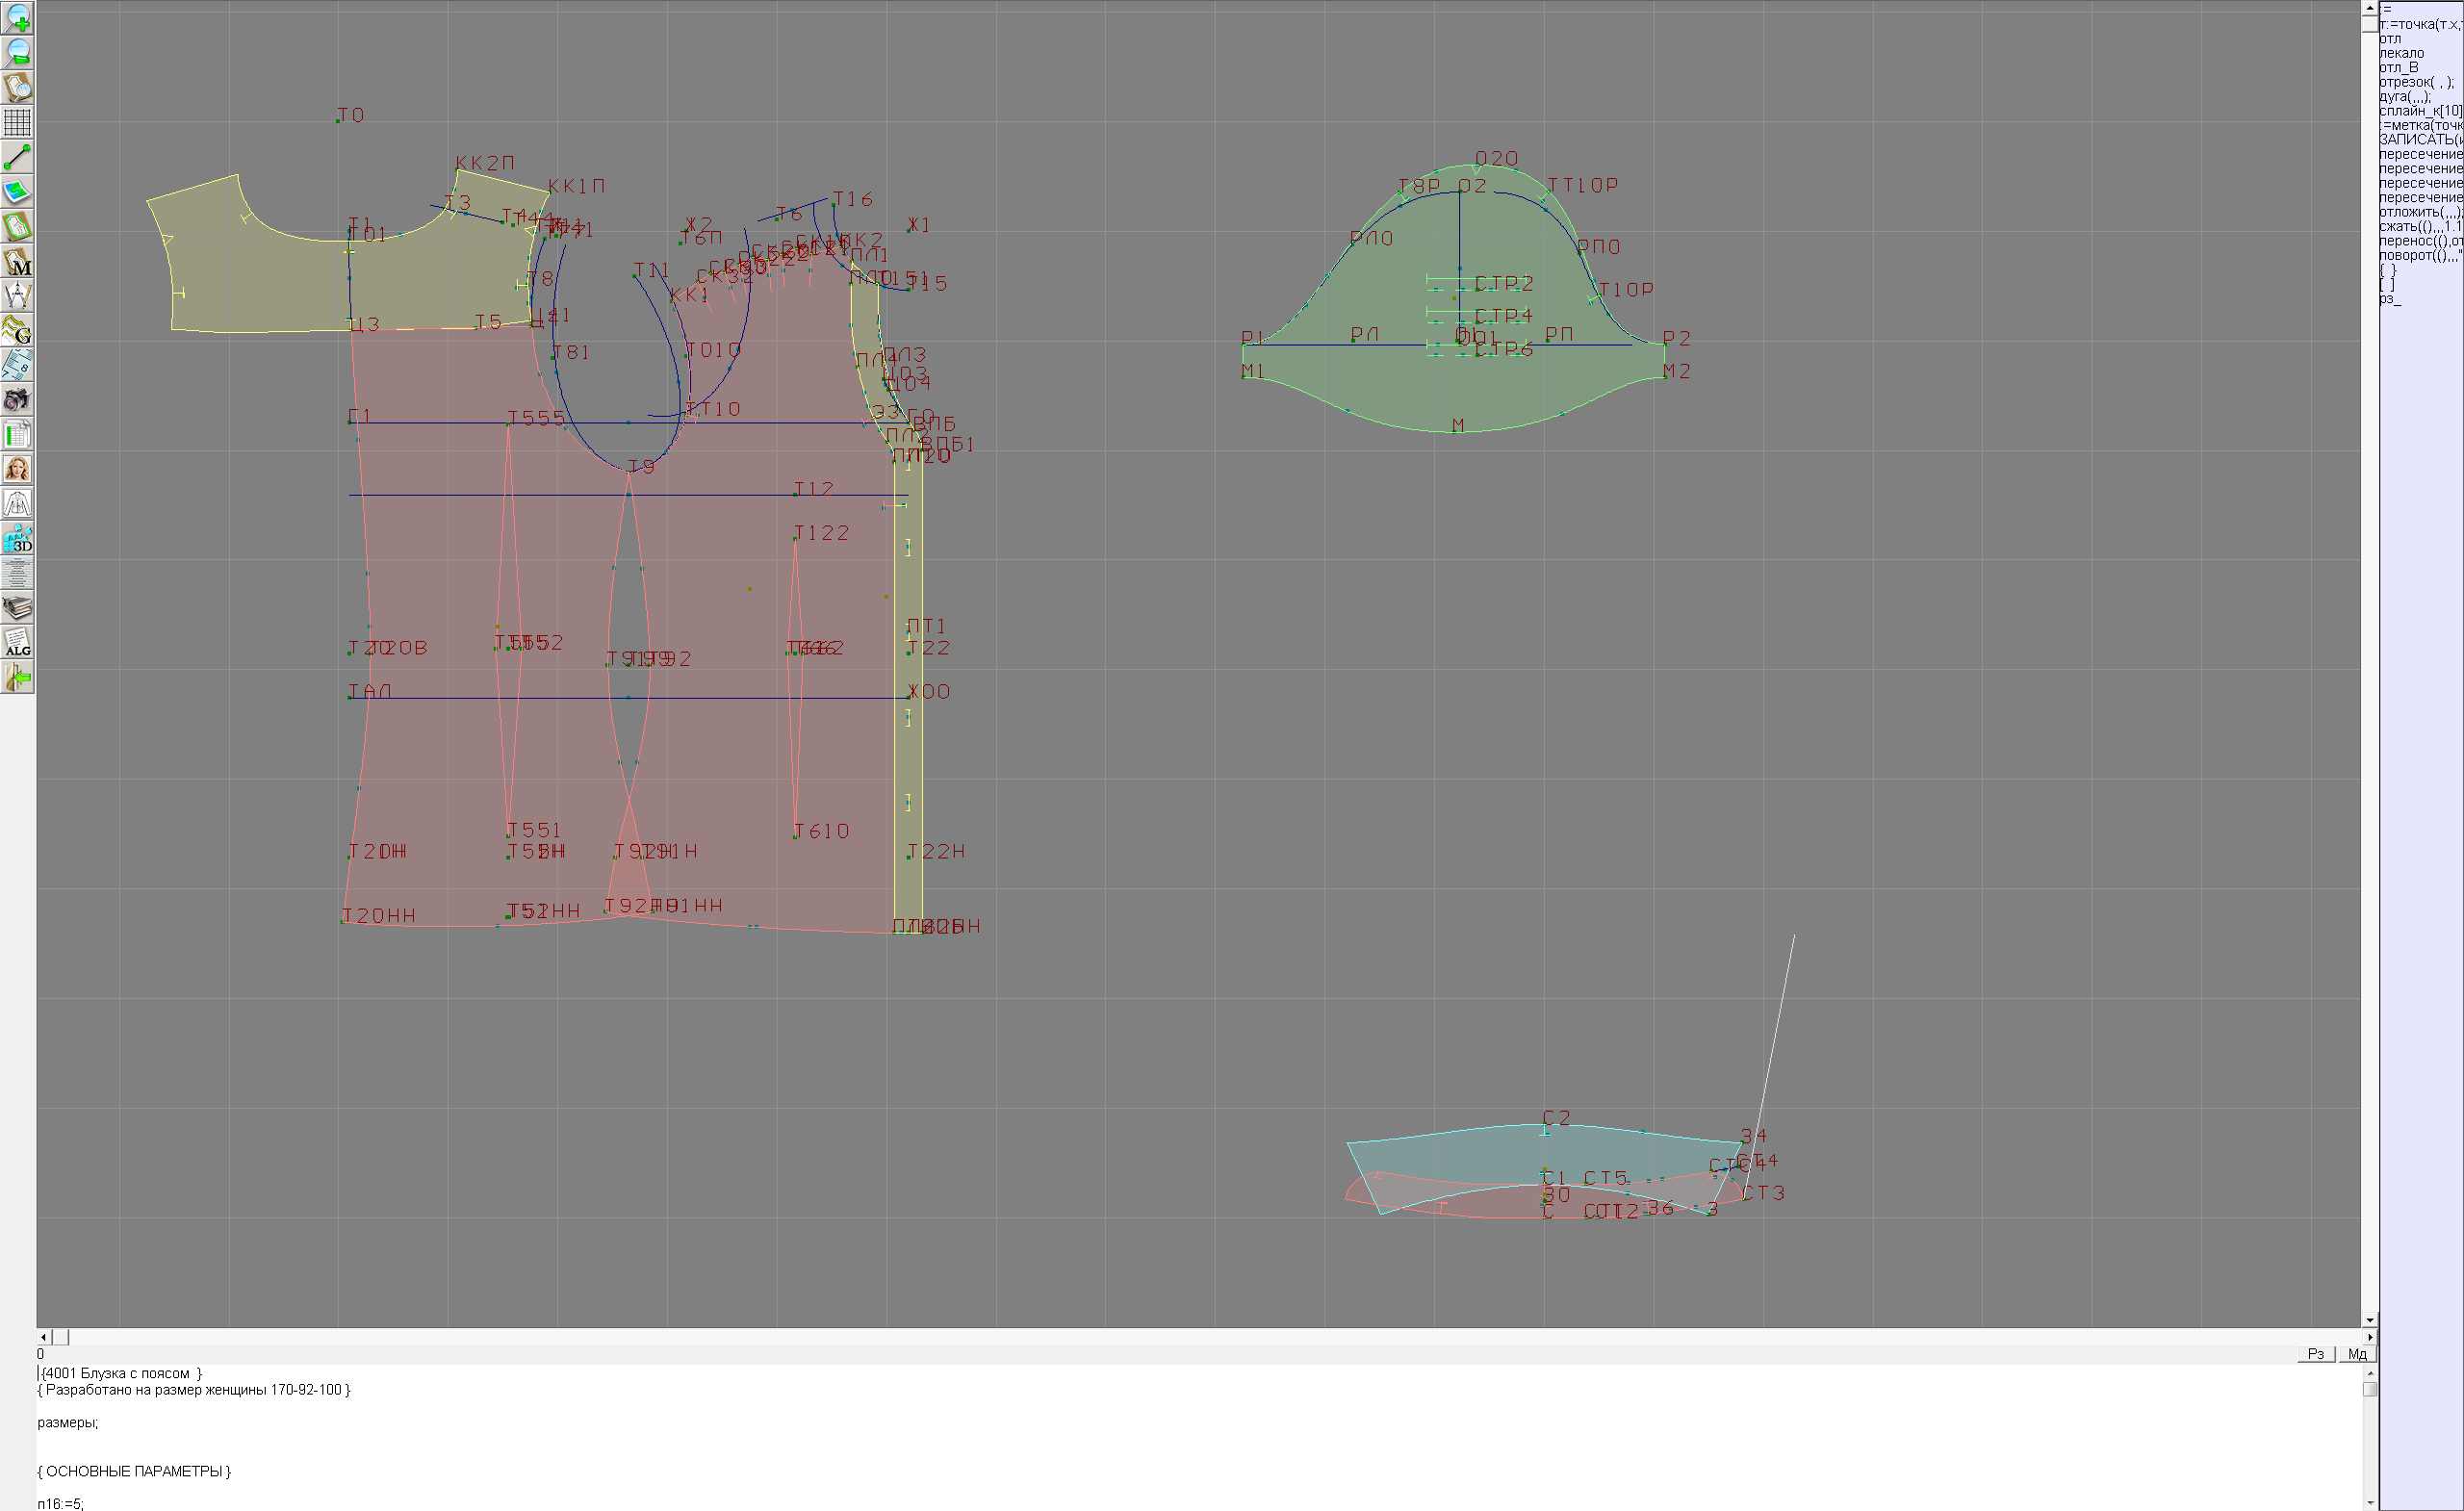Click the exit door arrow icon
The width and height of the screenshot is (2464, 1511).
pos(17,678)
